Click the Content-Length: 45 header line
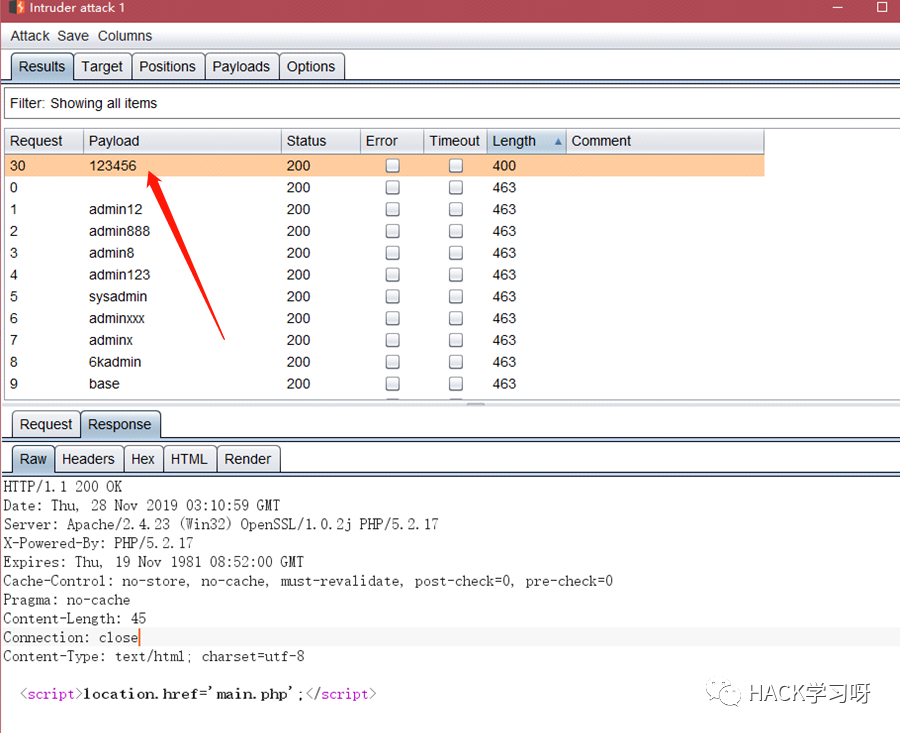 click(75, 619)
